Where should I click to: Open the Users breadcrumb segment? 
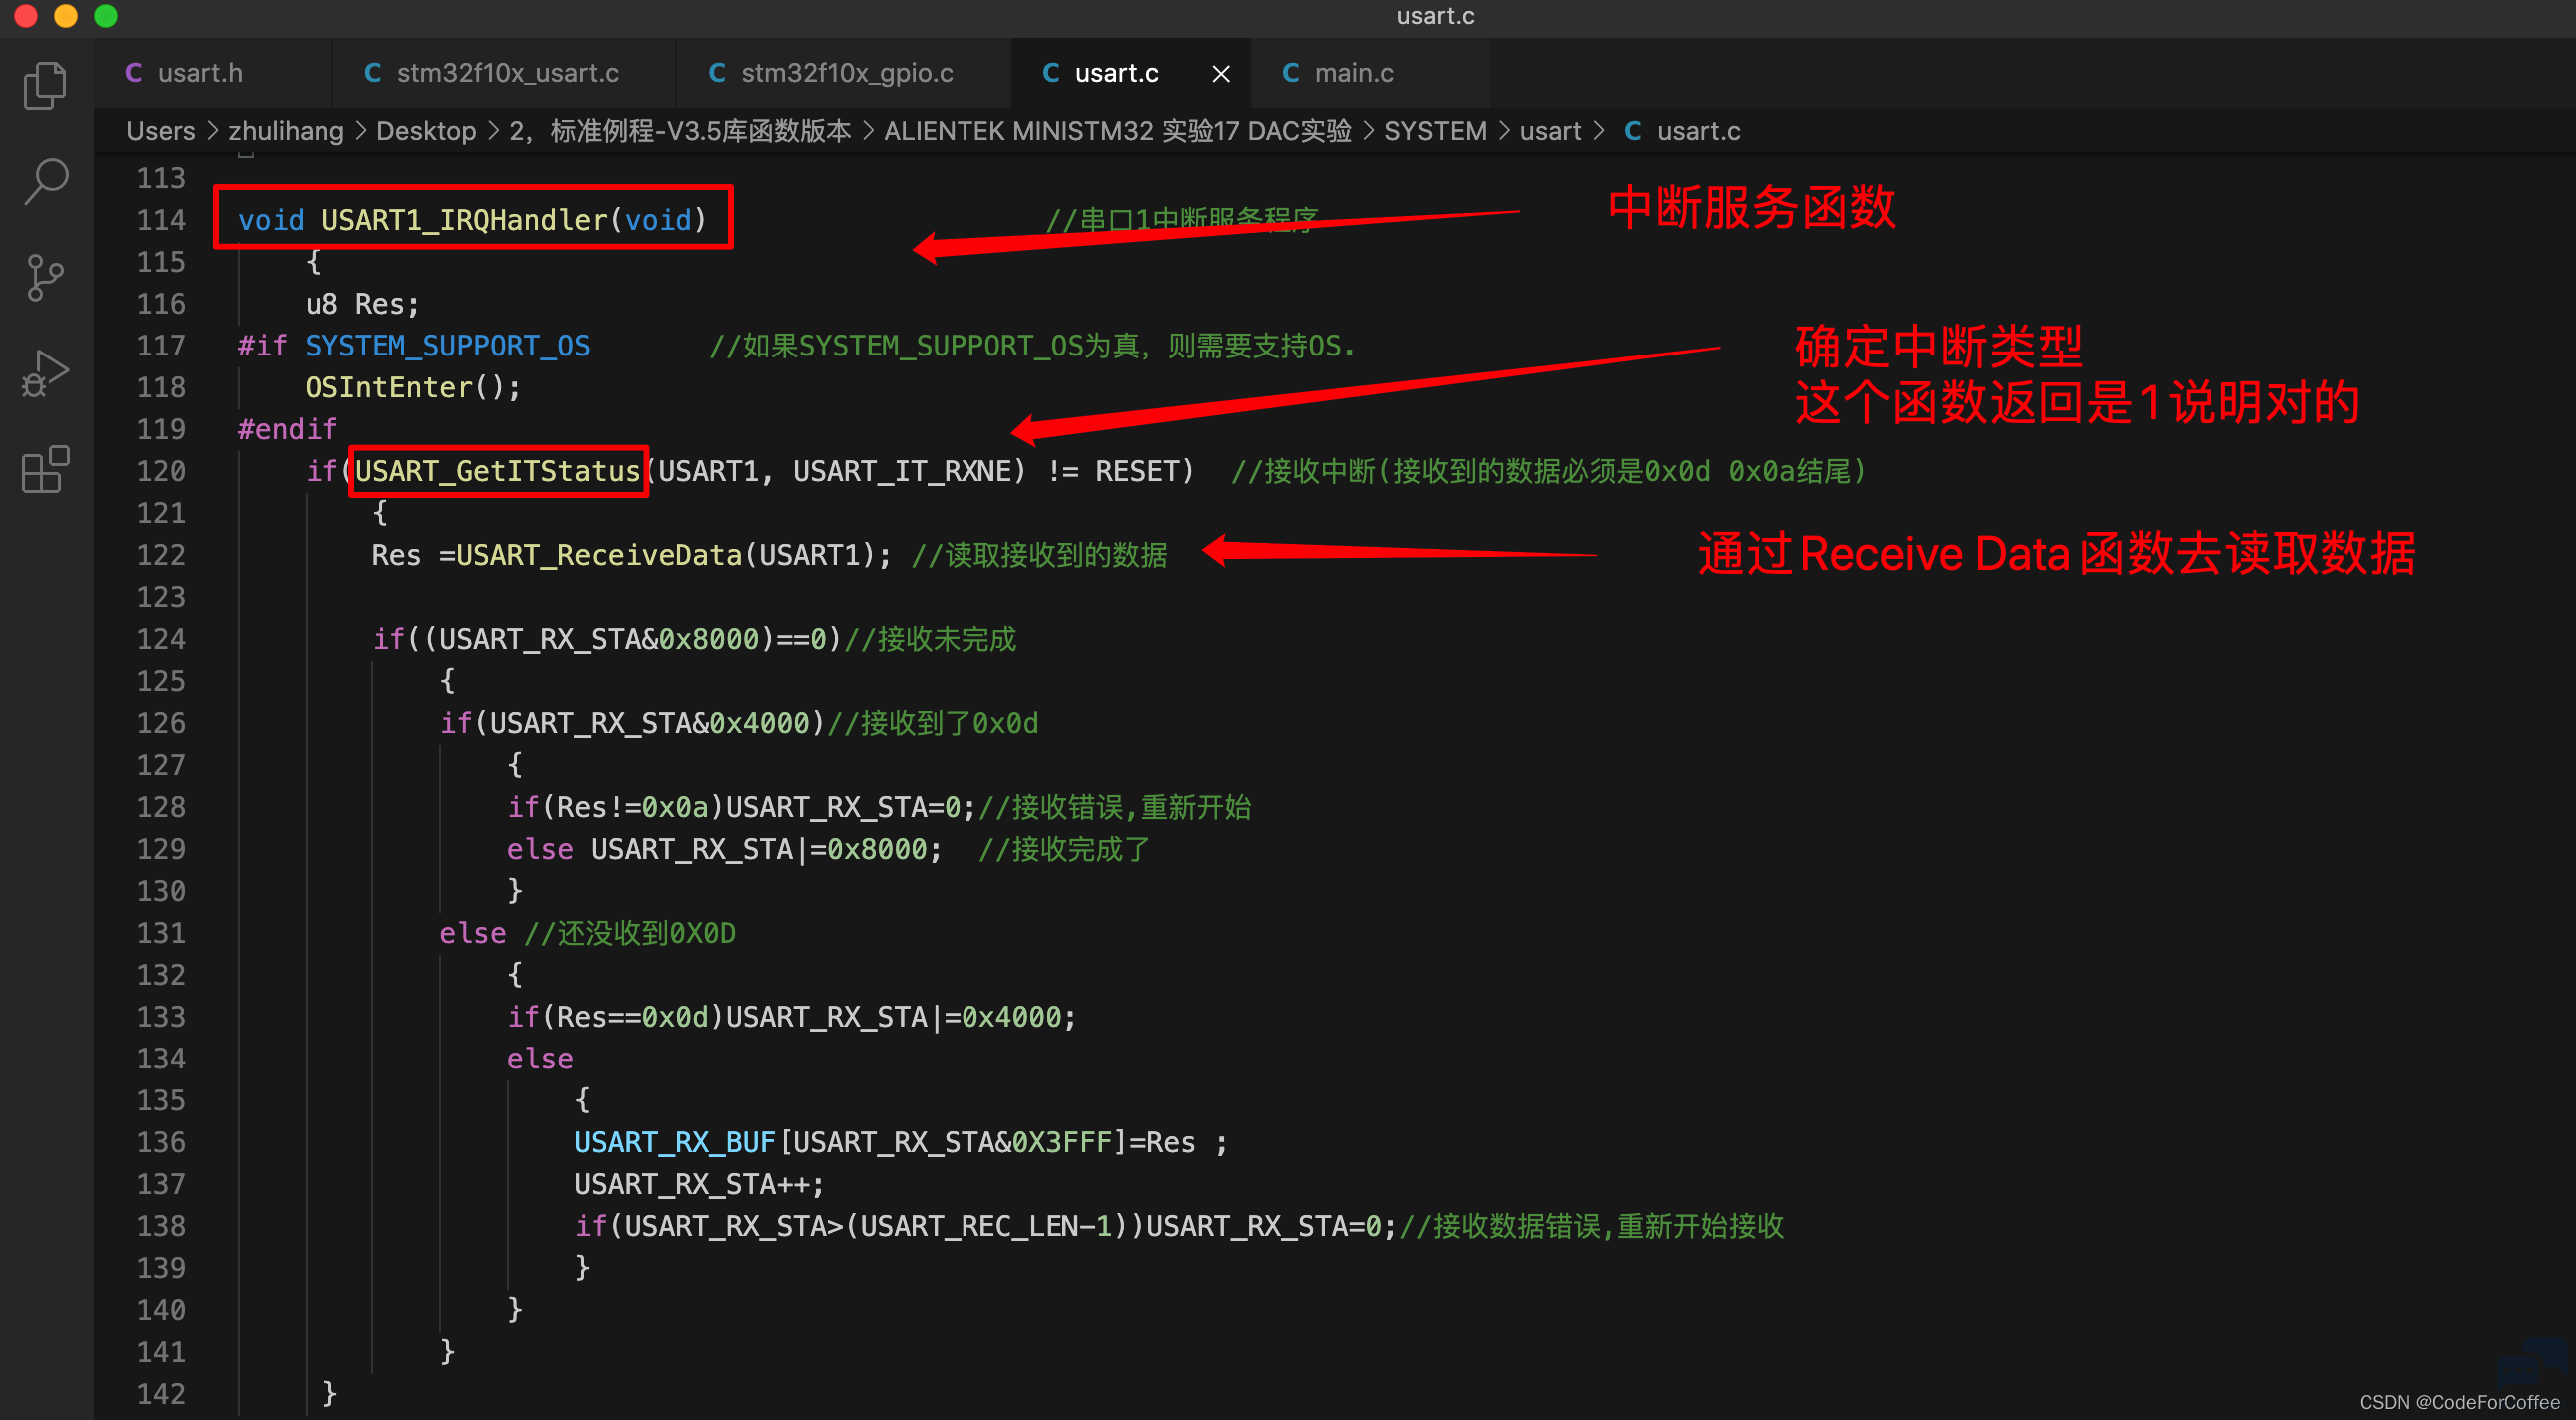(x=160, y=131)
